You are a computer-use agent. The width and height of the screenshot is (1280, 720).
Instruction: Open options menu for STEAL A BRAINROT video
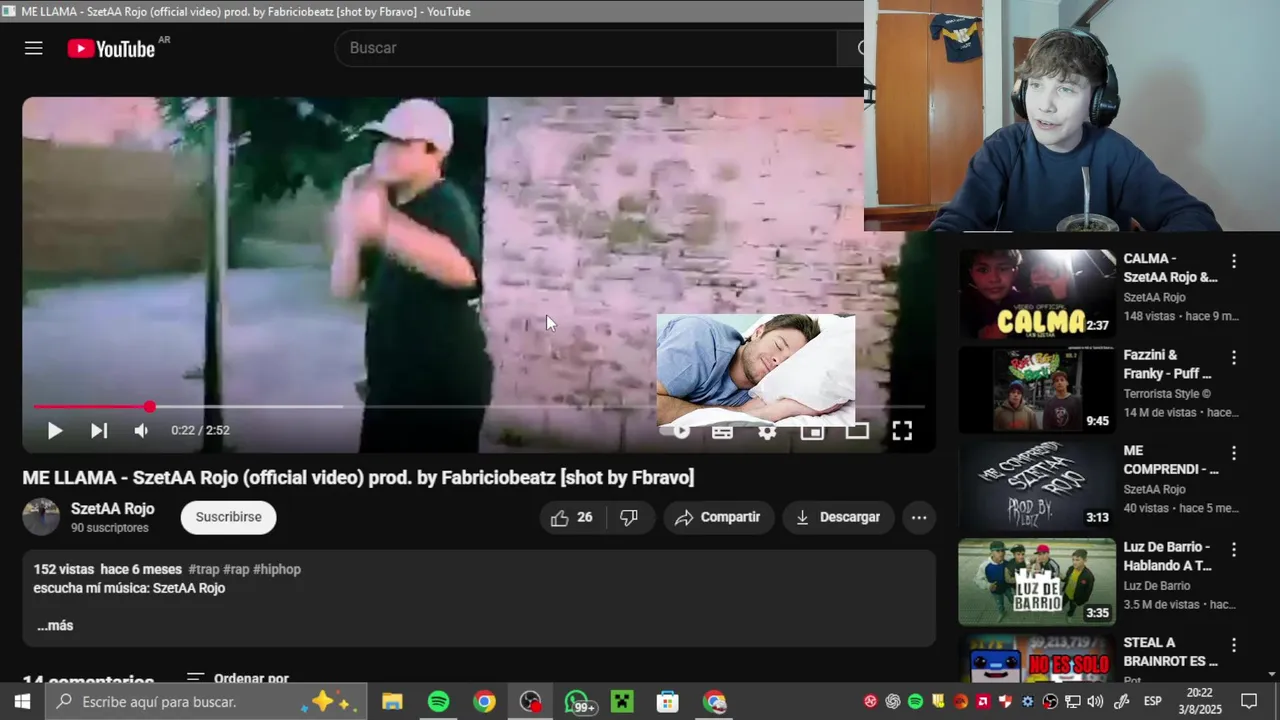(x=1234, y=645)
